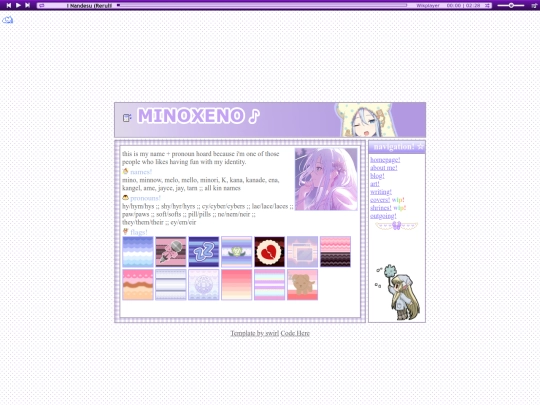Open the blog! navigation link
This screenshot has height=405, width=540.
[377, 176]
